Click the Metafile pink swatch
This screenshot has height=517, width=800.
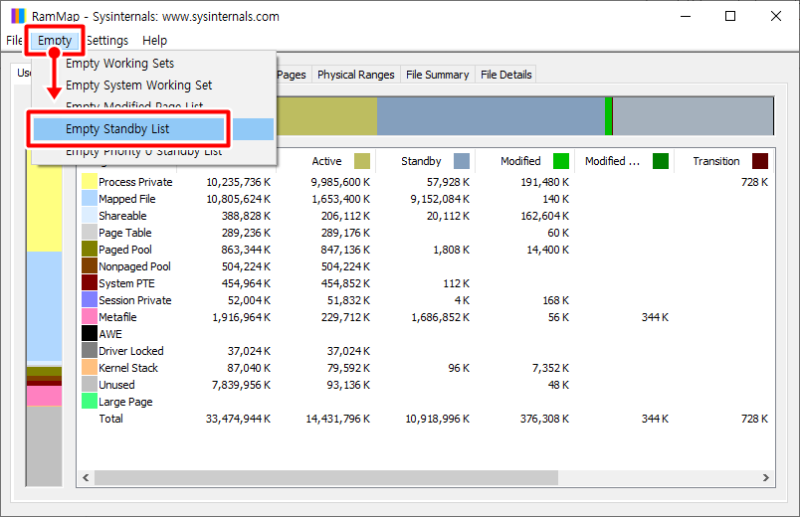89,316
